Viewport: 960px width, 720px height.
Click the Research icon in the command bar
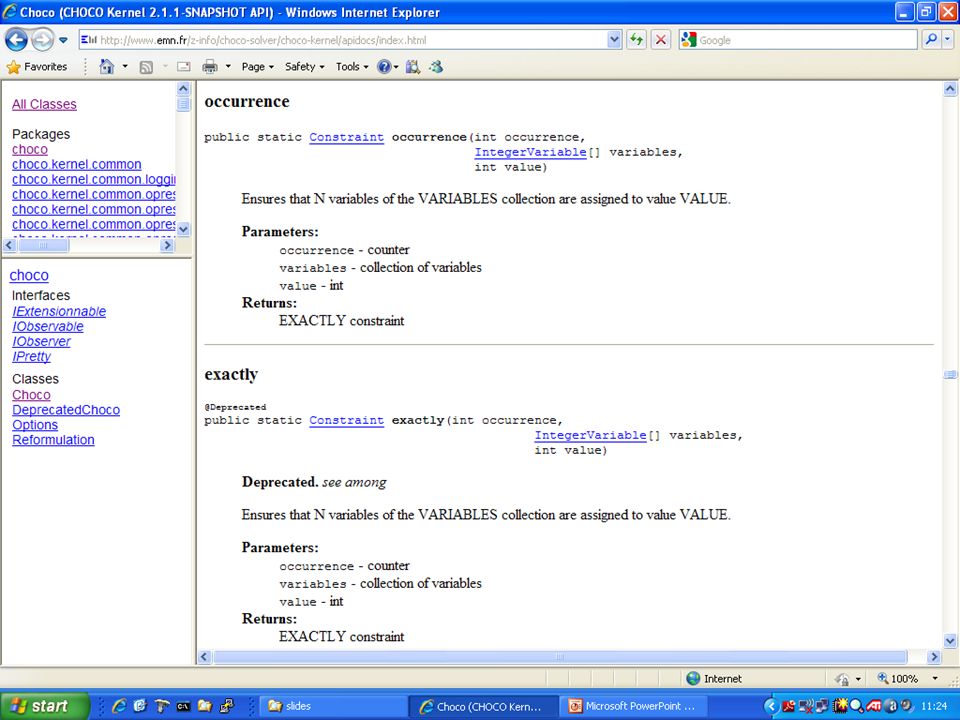point(413,67)
